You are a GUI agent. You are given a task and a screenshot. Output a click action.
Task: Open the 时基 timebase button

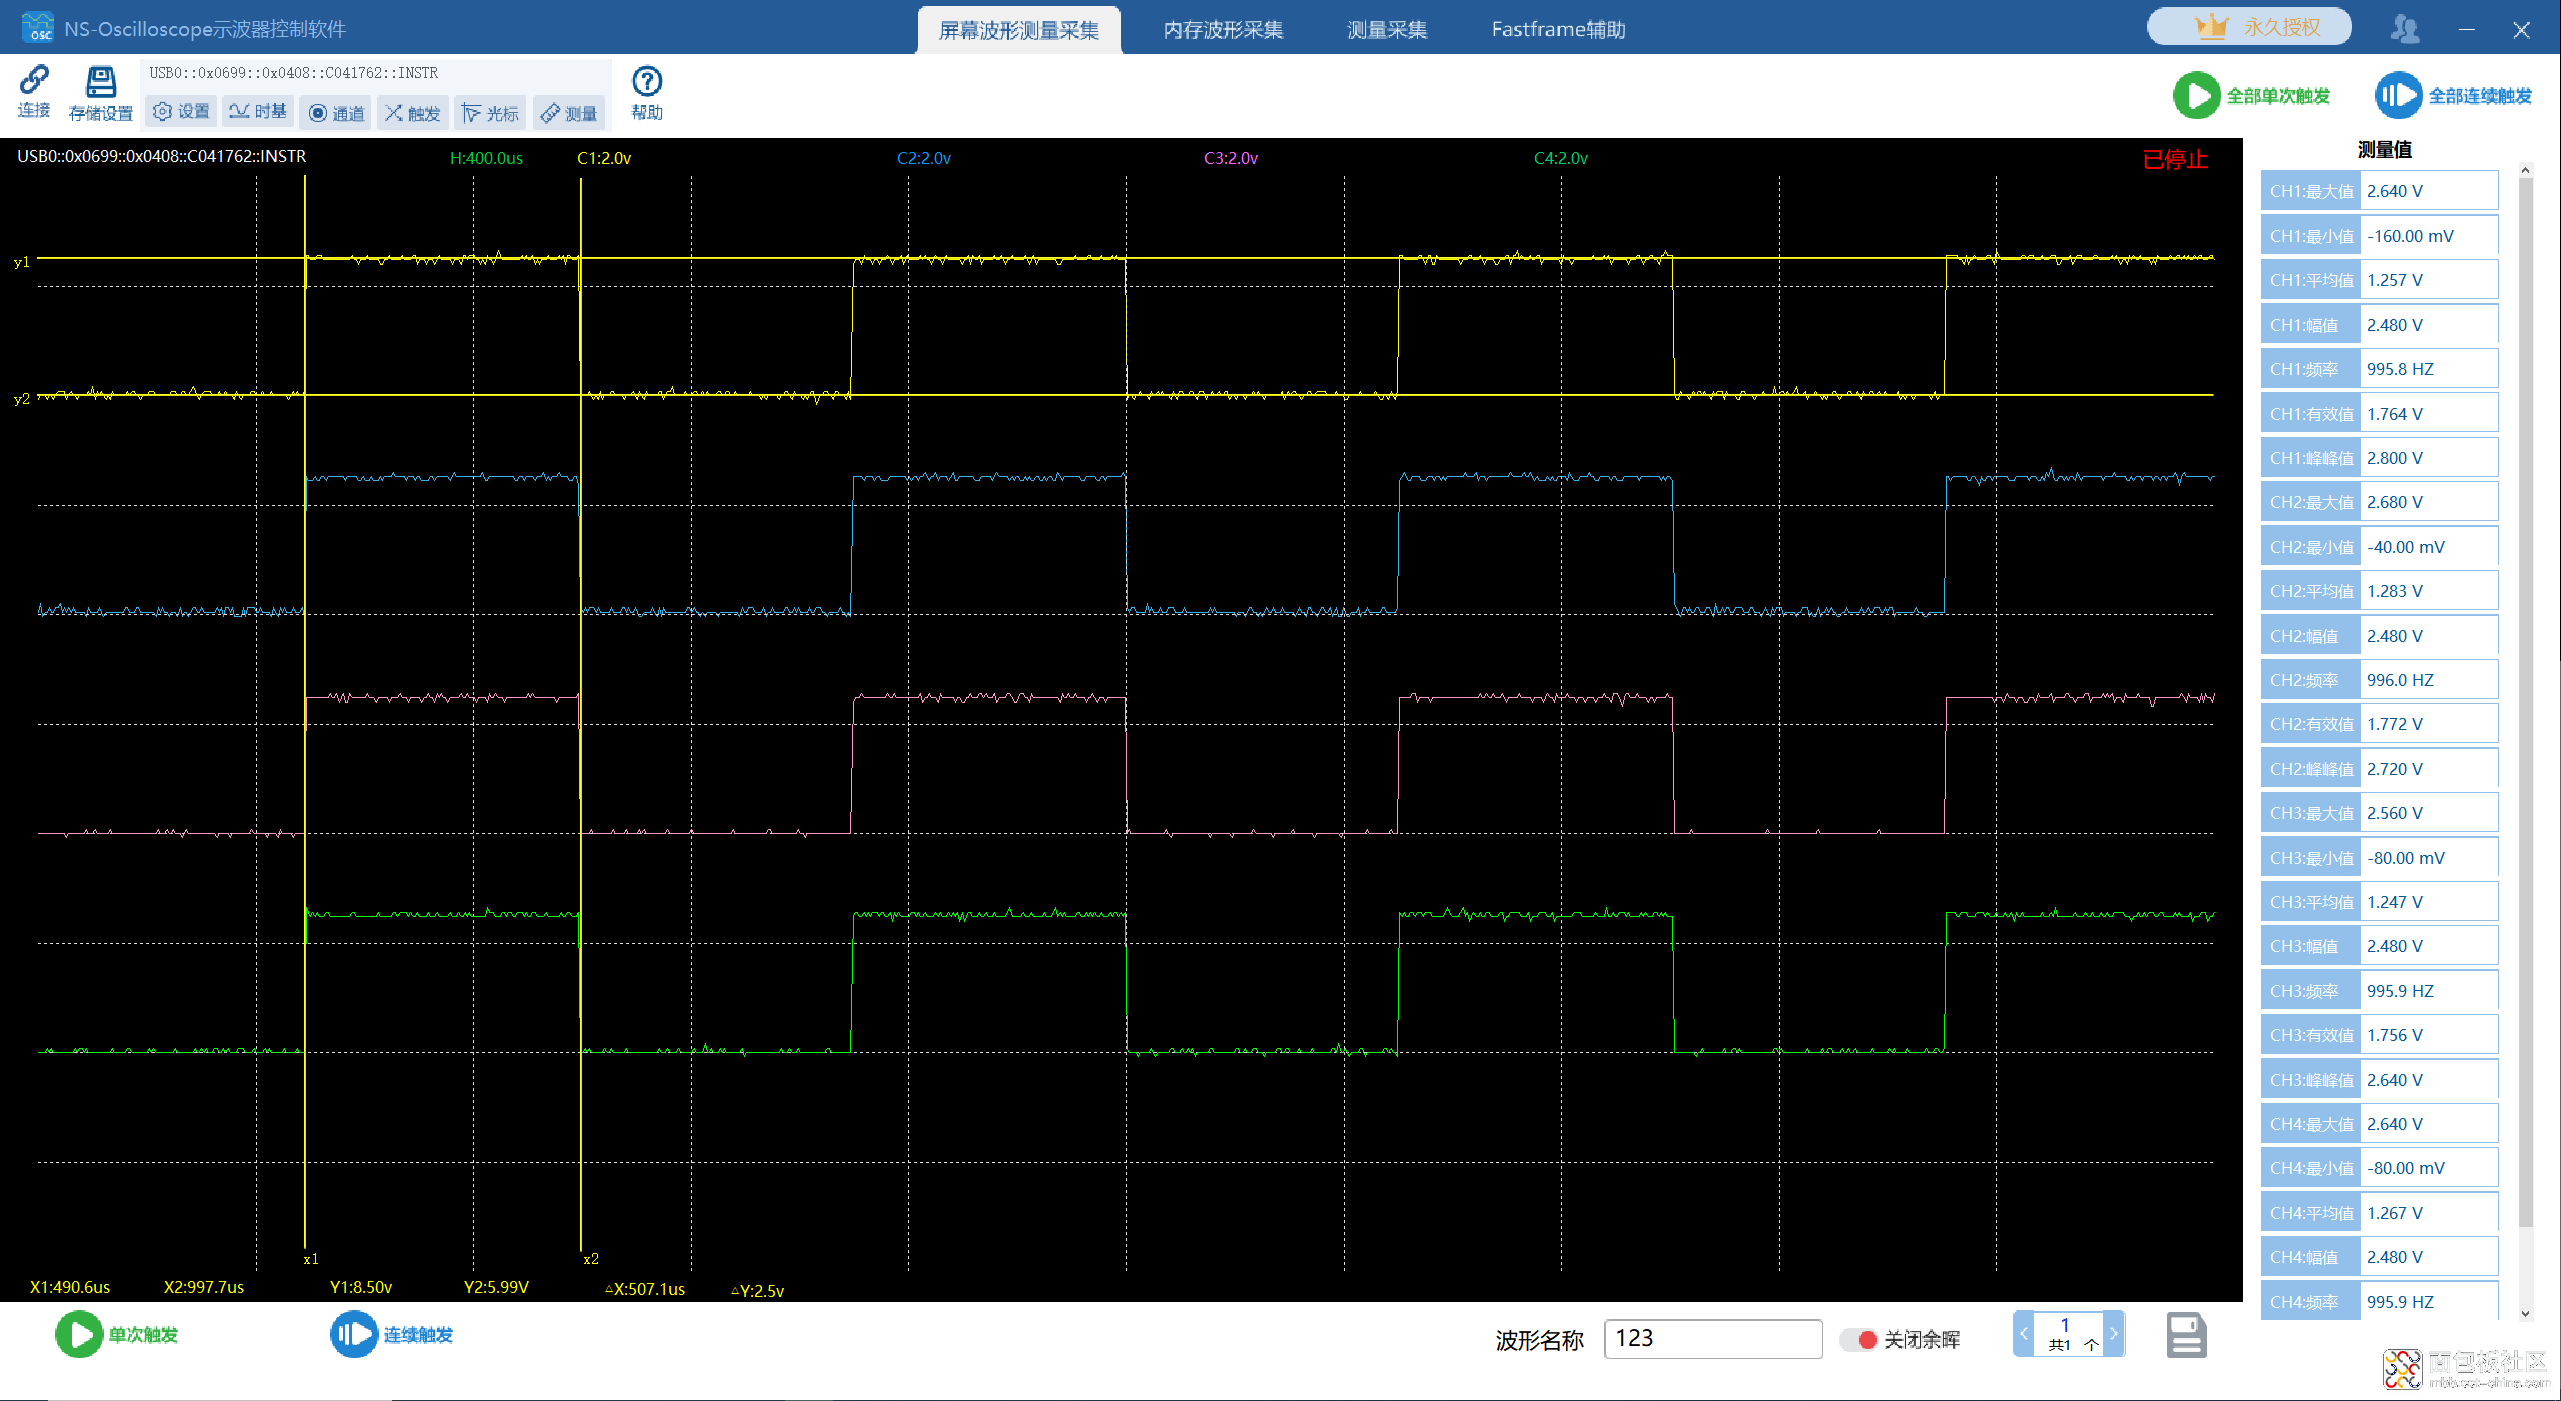(258, 112)
